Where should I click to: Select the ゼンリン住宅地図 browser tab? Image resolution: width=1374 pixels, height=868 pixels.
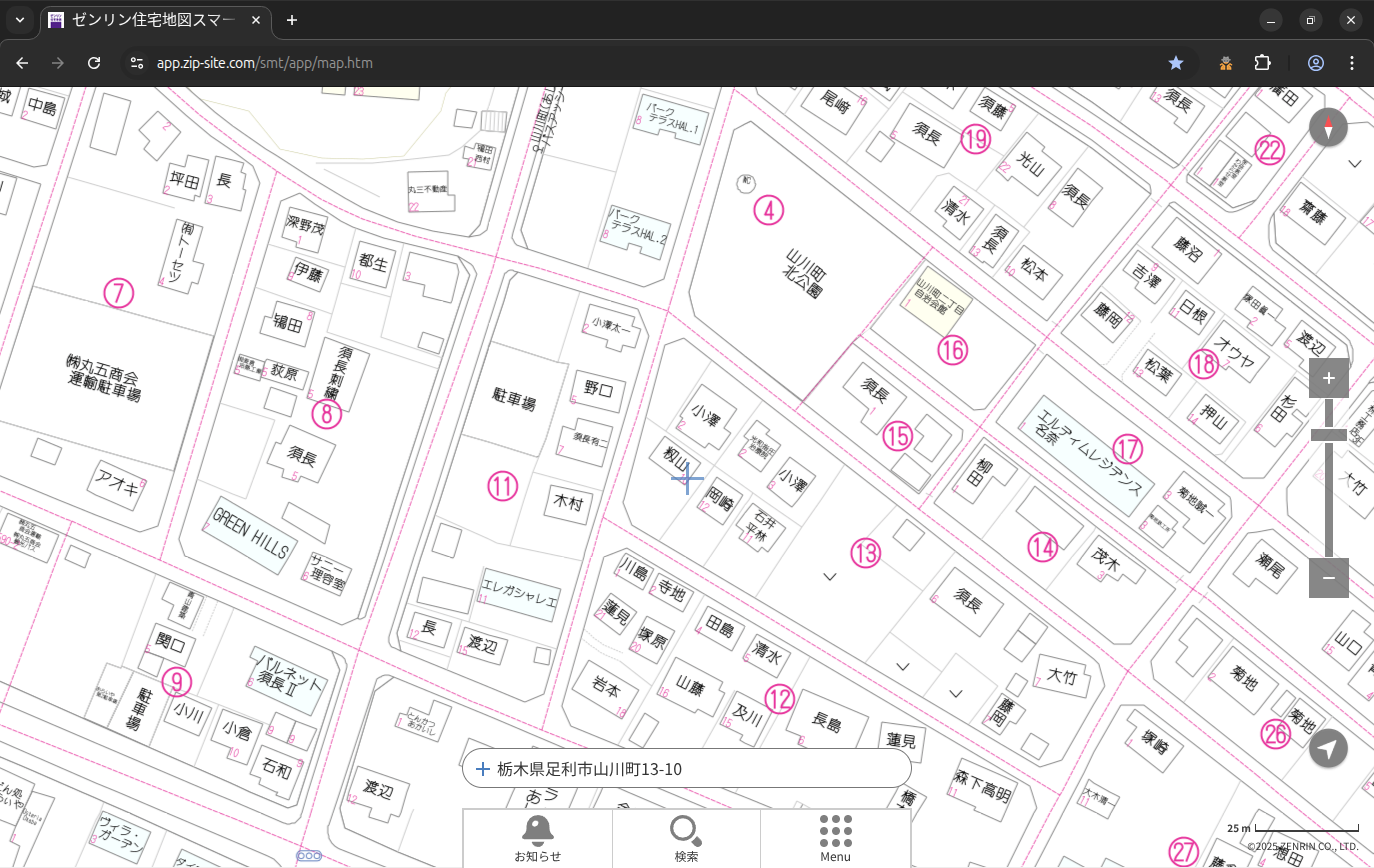[155, 20]
